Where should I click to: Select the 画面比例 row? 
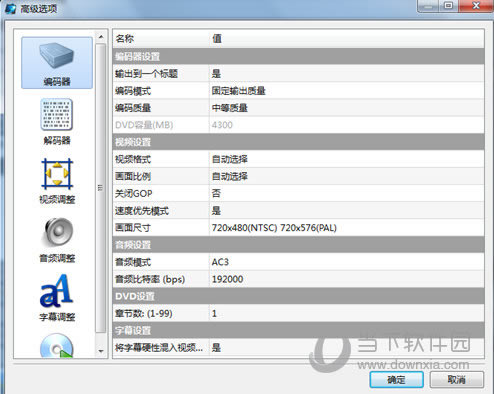pyautogui.click(x=298, y=176)
